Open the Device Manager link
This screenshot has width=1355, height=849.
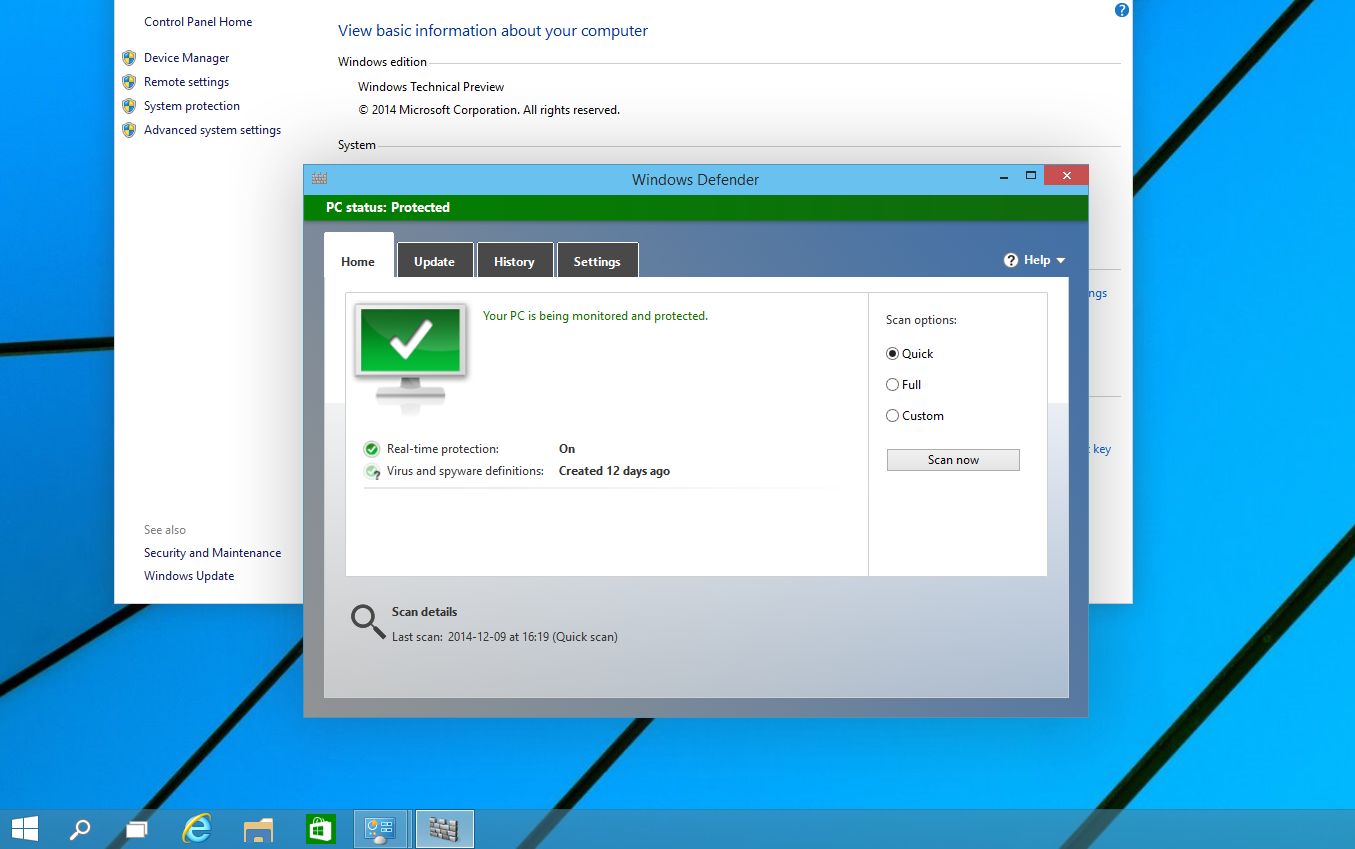[186, 58]
